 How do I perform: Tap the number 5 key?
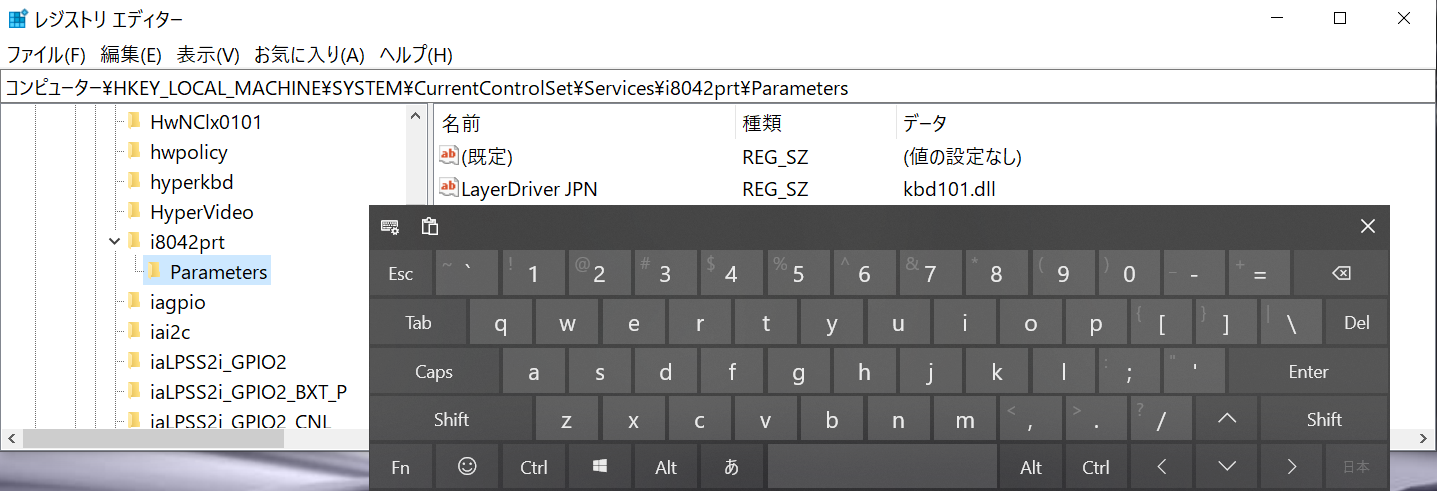(x=798, y=274)
